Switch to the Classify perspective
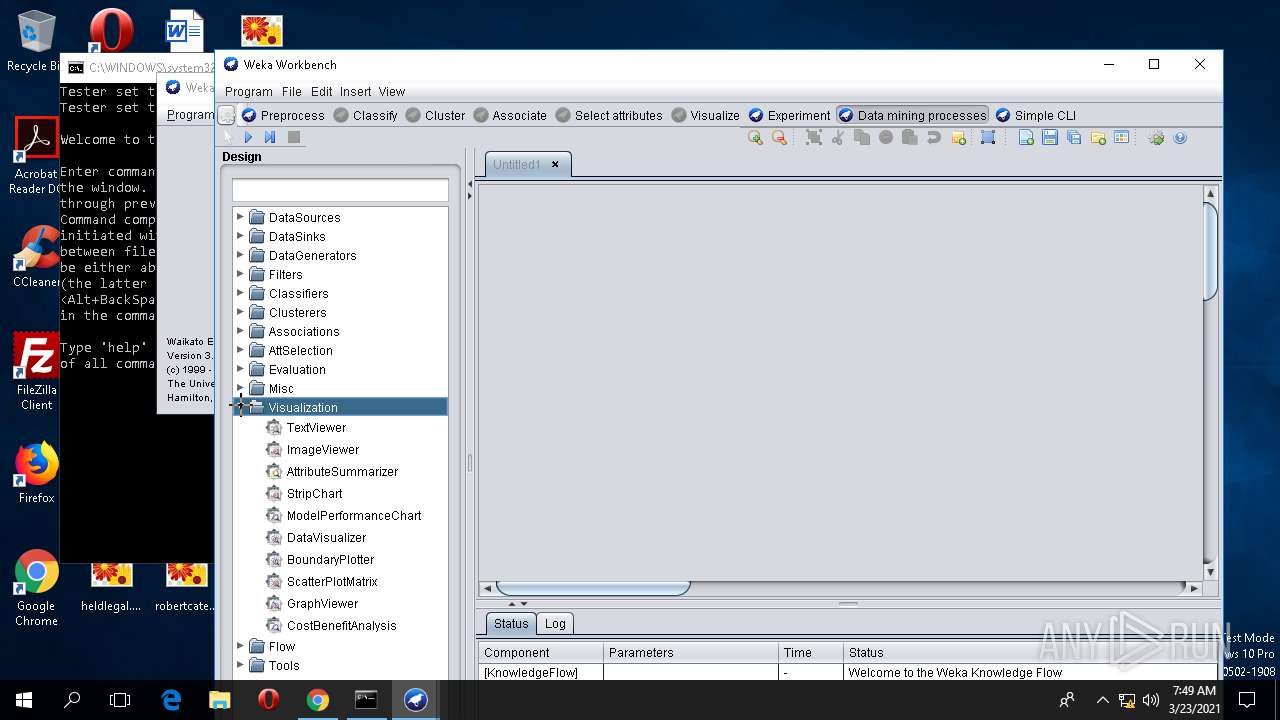The width and height of the screenshot is (1280, 720). pos(366,115)
